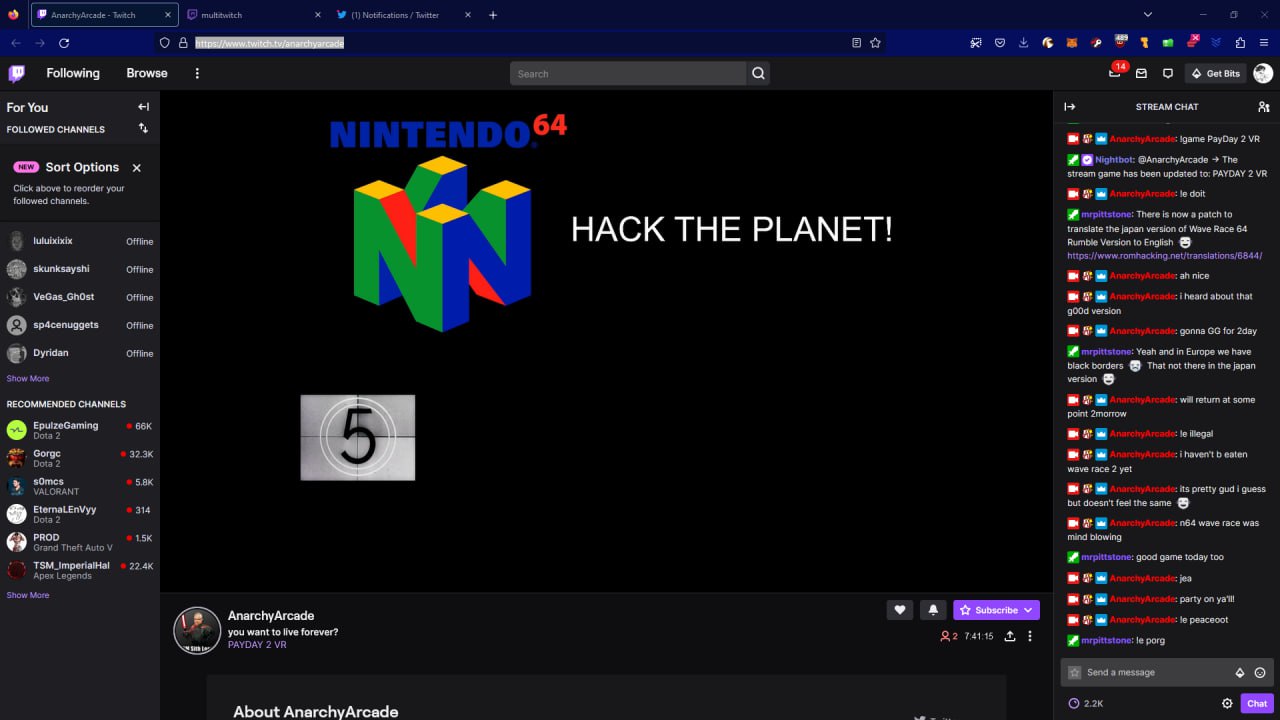1280x720 pixels.
Task: Open a new browser tab
Action: pyautogui.click(x=493, y=15)
